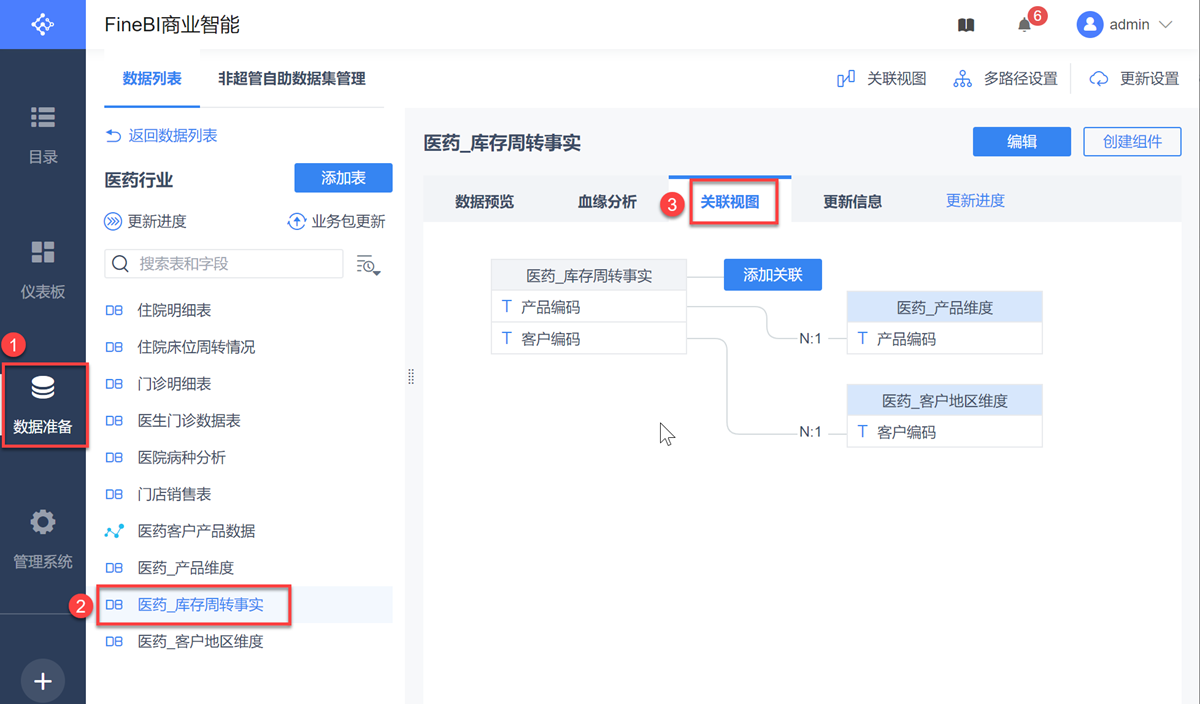Select 医药客户产品数据 table in list
The height and width of the screenshot is (704, 1200).
pyautogui.click(x=196, y=531)
